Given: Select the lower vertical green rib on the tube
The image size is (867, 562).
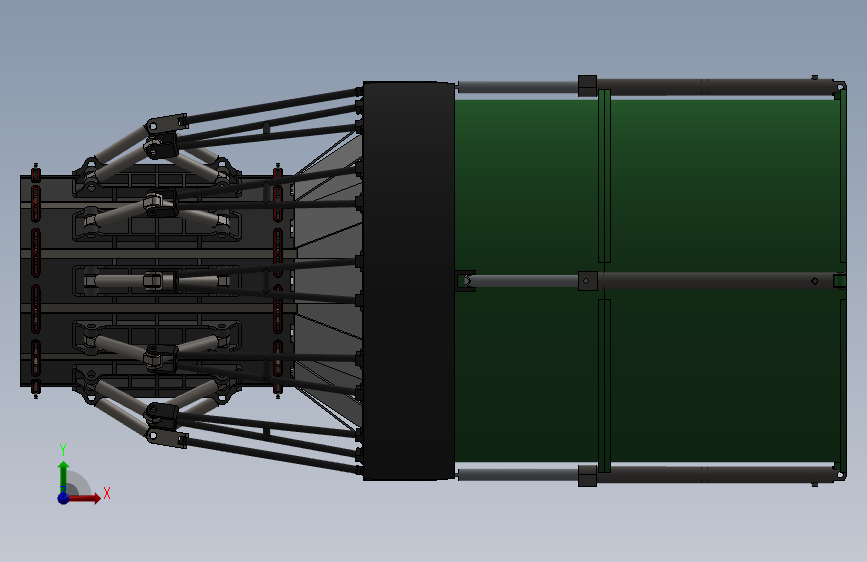Looking at the screenshot, I should coord(604,386).
